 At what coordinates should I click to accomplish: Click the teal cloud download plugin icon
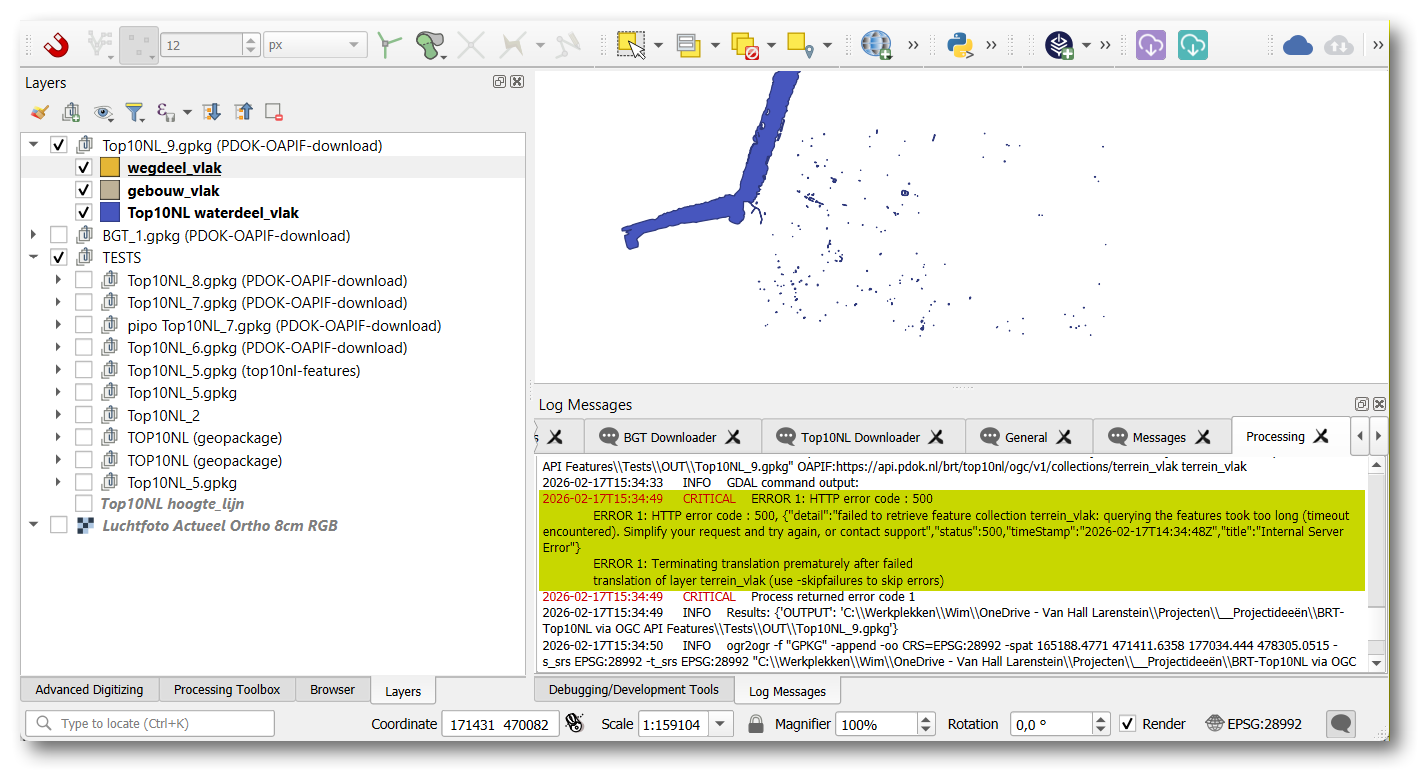click(1192, 45)
